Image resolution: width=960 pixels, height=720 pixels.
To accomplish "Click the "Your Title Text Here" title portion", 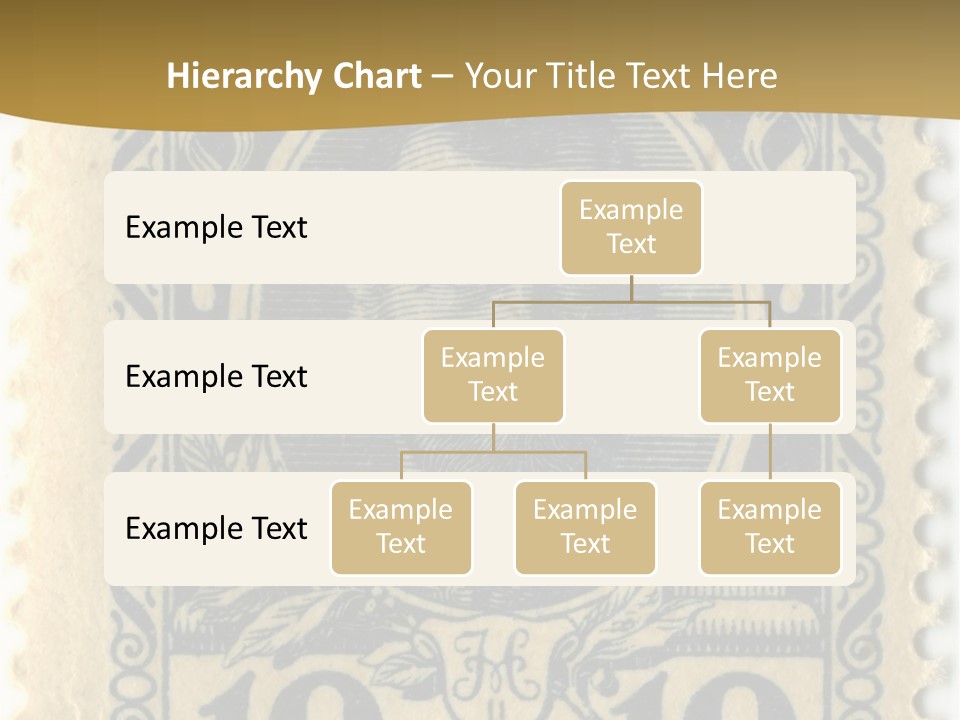I will click(x=621, y=76).
